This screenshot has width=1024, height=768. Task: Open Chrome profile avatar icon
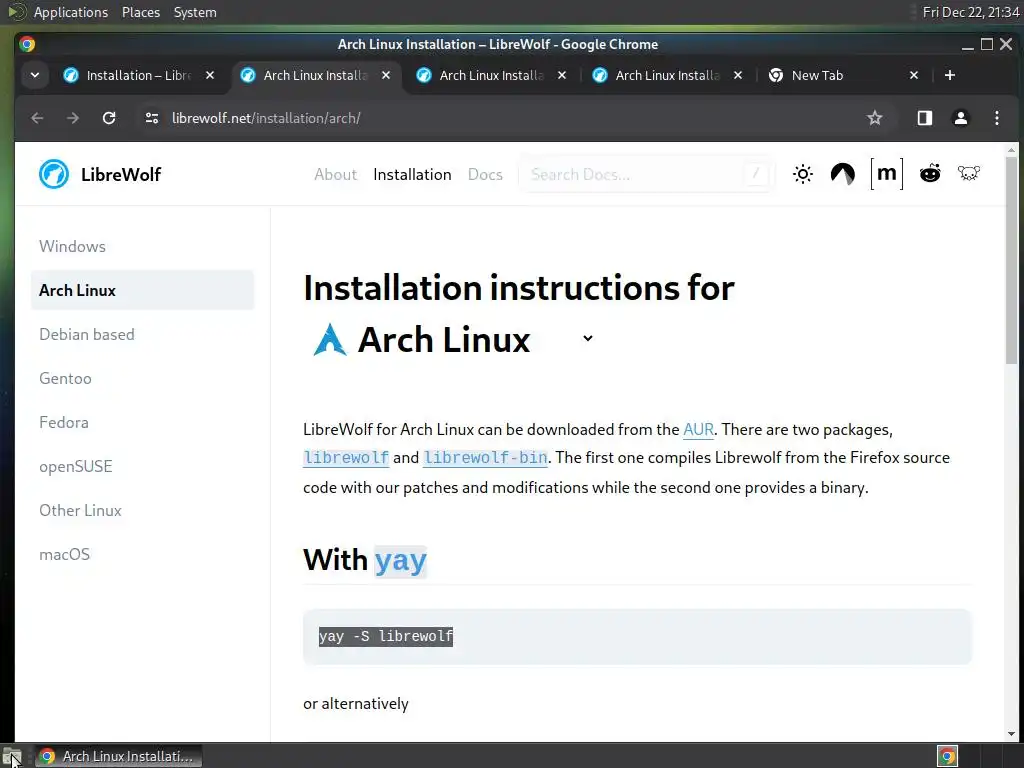[x=960, y=118]
